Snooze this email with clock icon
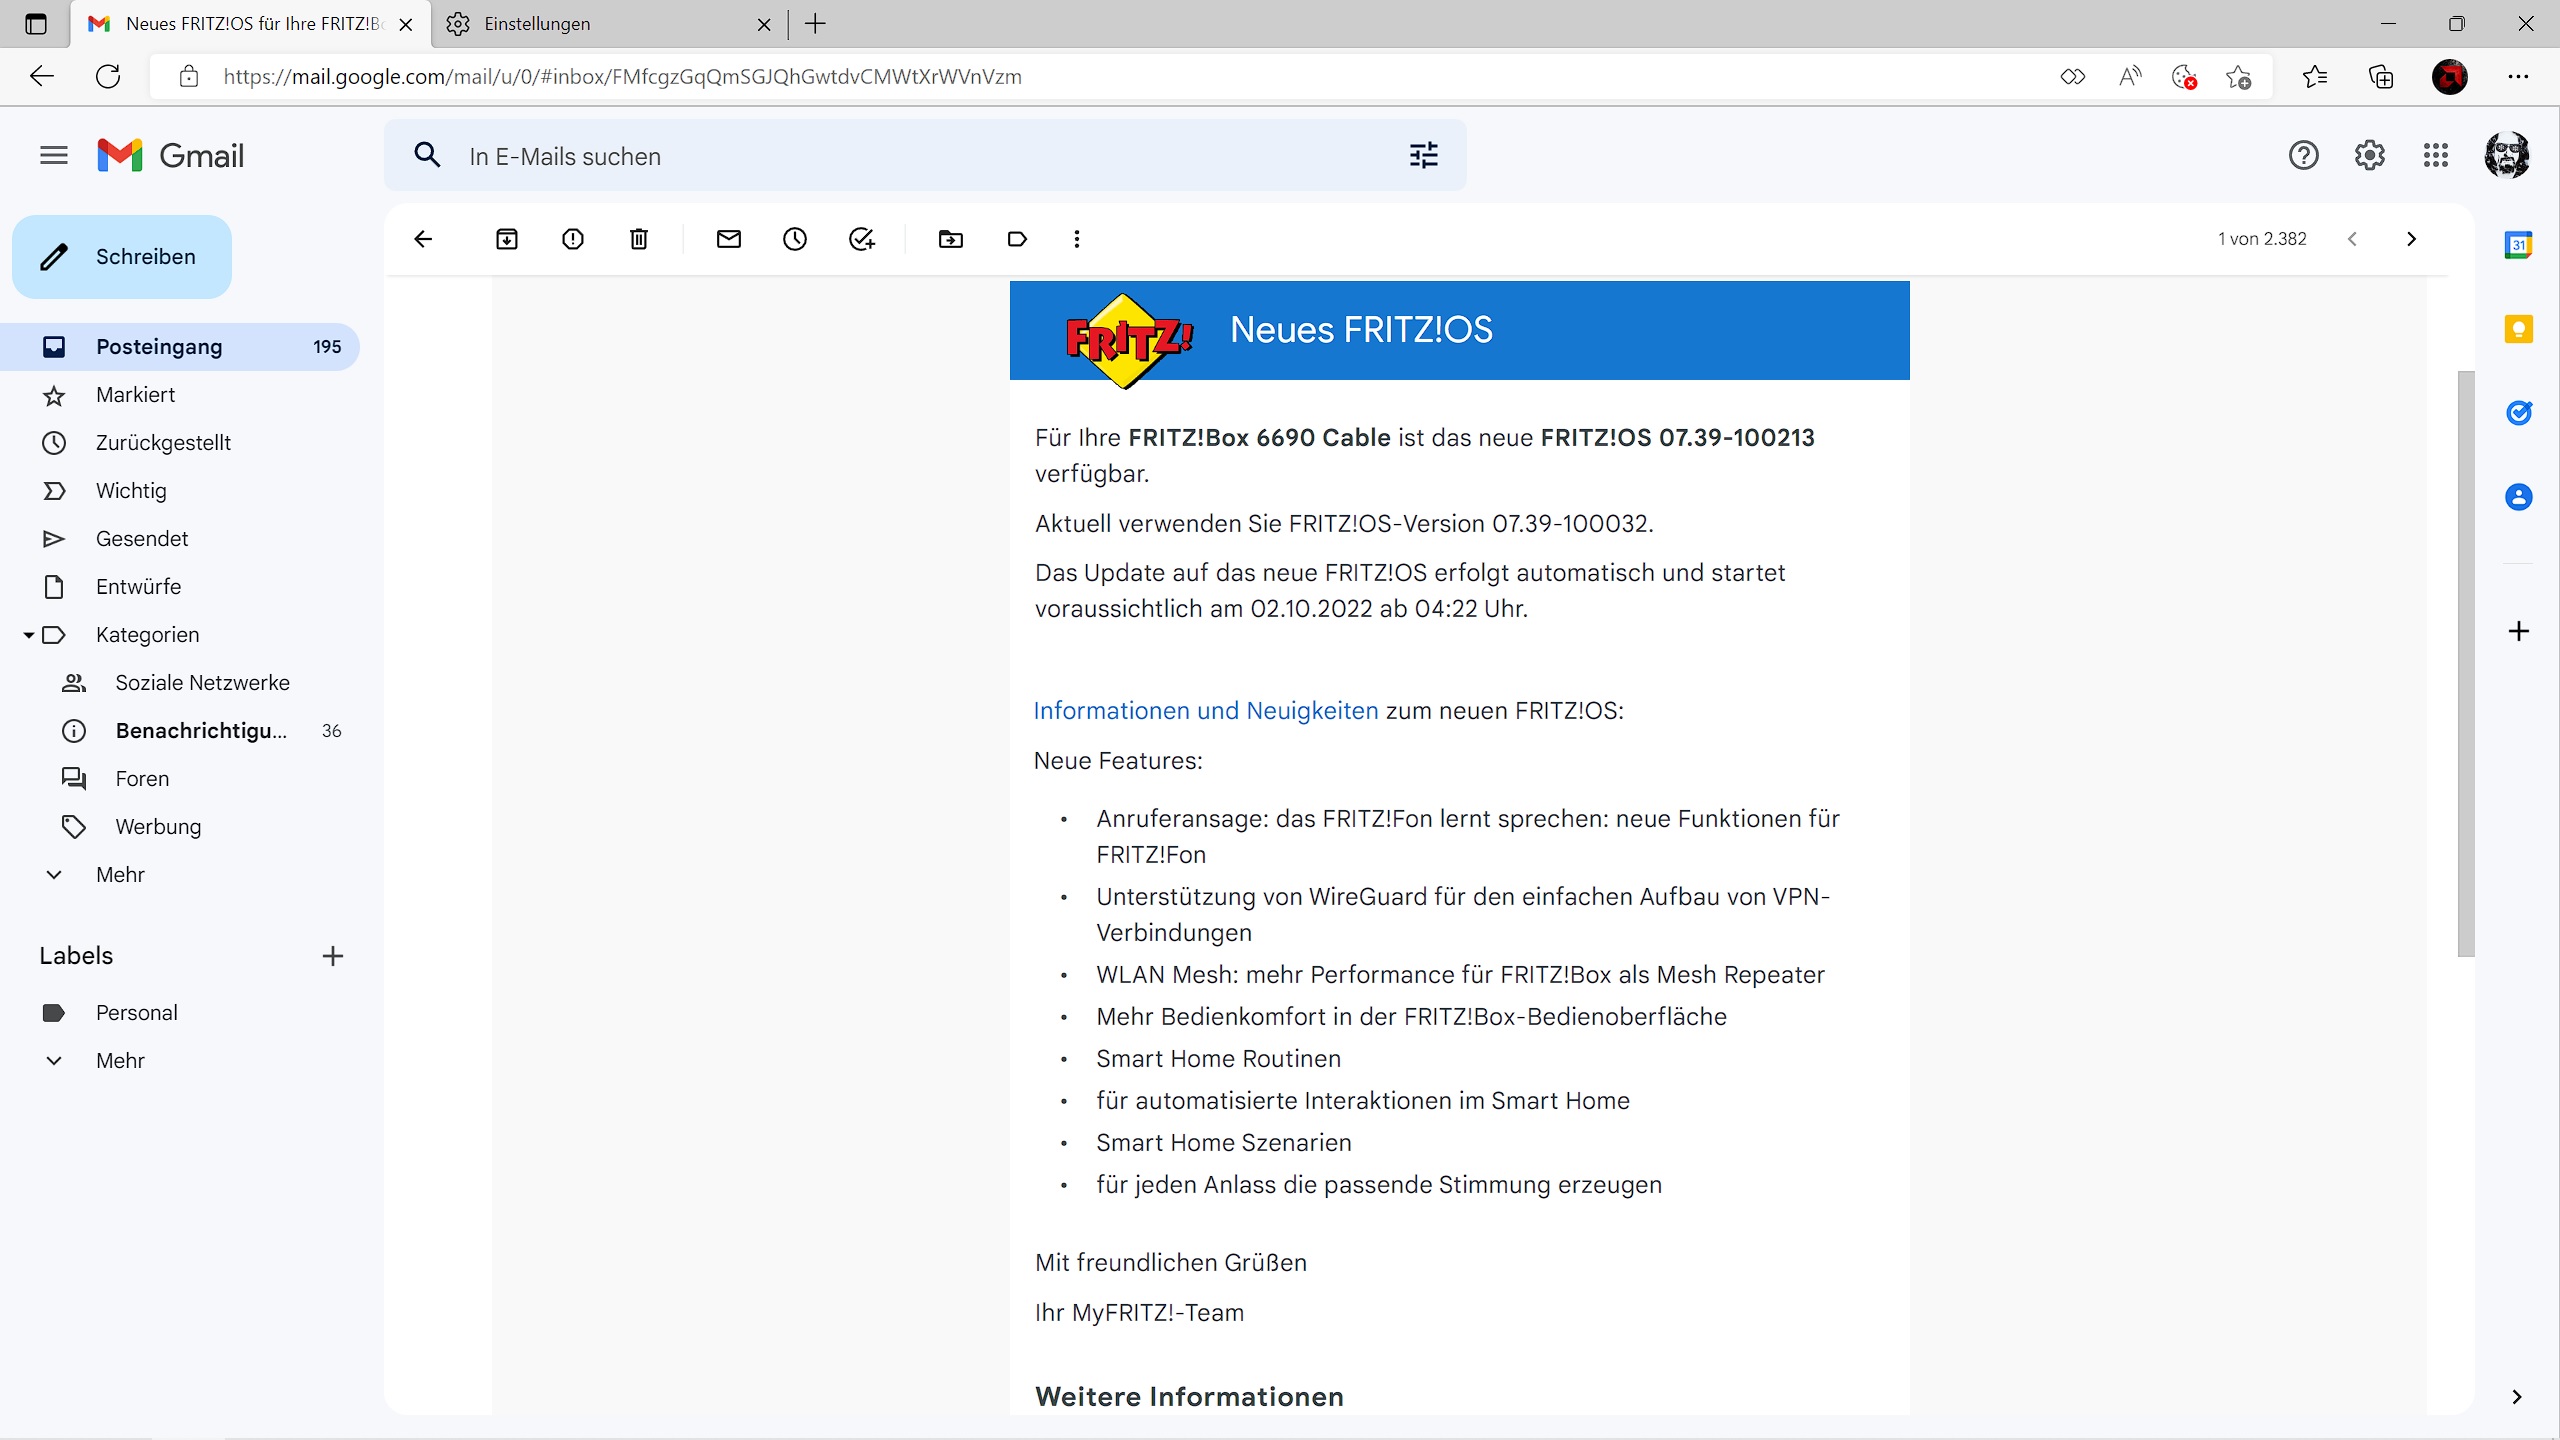The height and width of the screenshot is (1440, 2560). pyautogui.click(x=795, y=239)
